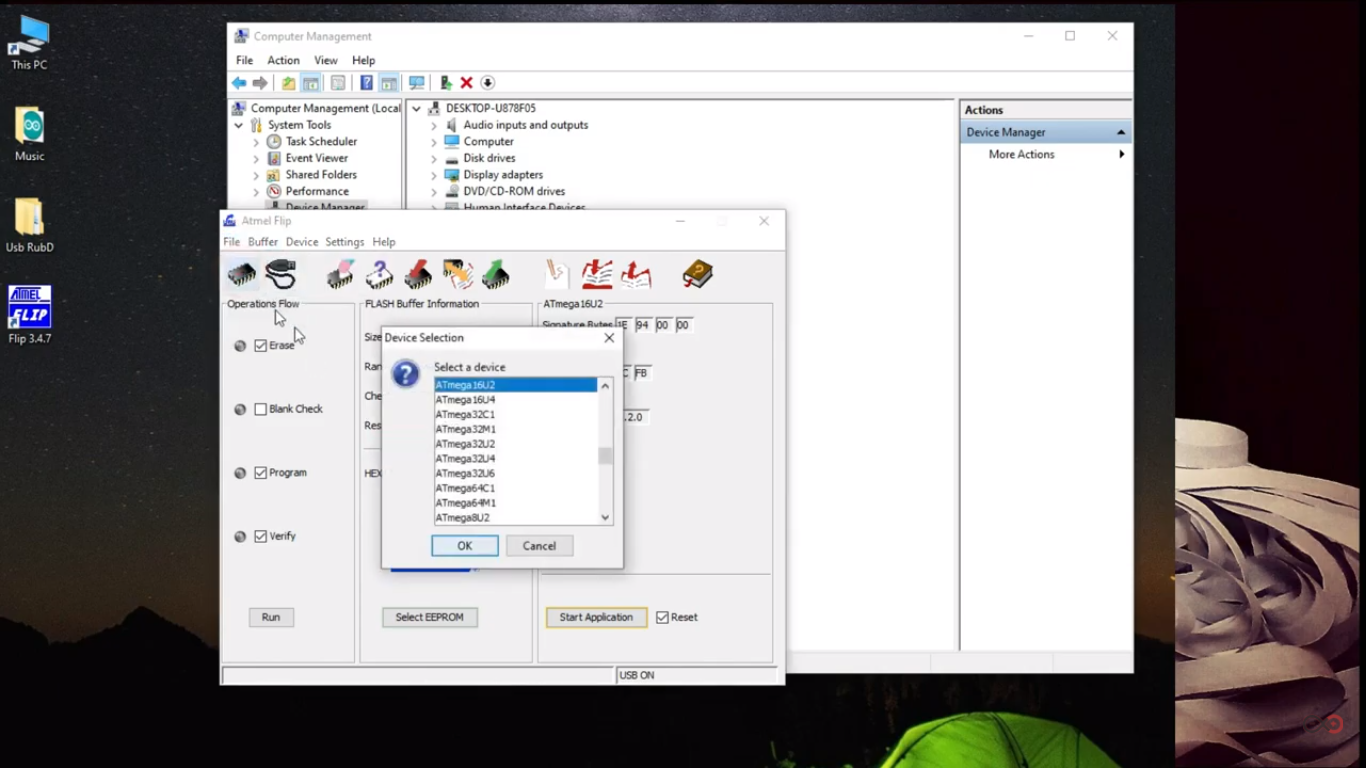Enable the Blank Check checkbox

(x=261, y=409)
